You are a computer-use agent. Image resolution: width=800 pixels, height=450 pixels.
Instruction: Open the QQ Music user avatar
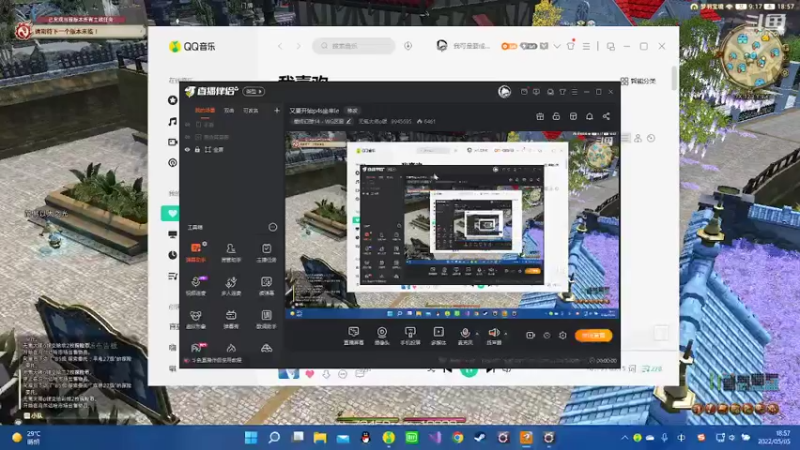click(x=442, y=46)
